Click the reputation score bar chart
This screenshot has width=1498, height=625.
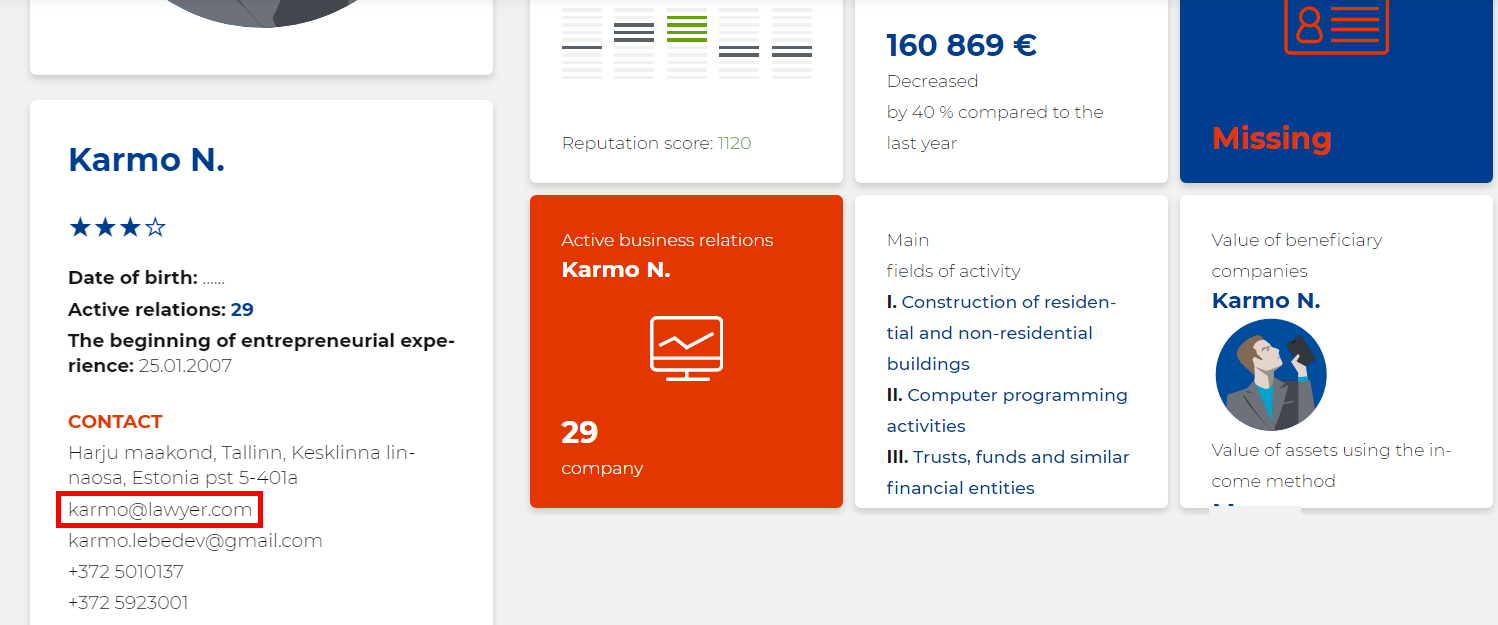pos(686,43)
